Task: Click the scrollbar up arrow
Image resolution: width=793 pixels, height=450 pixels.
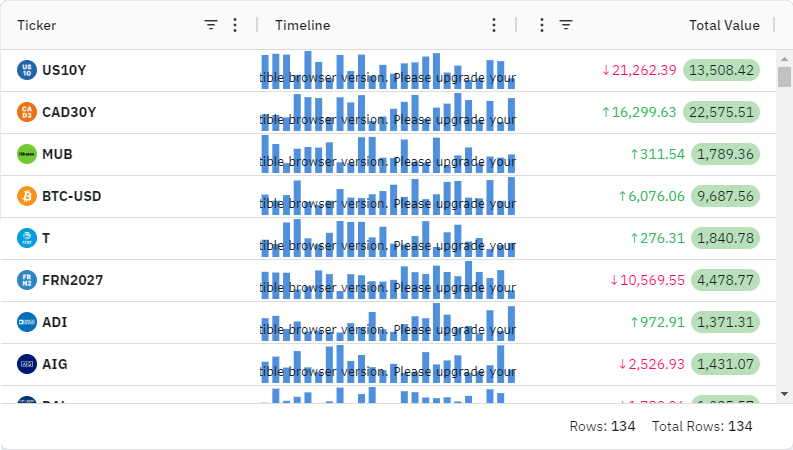Action: pyautogui.click(x=784, y=59)
